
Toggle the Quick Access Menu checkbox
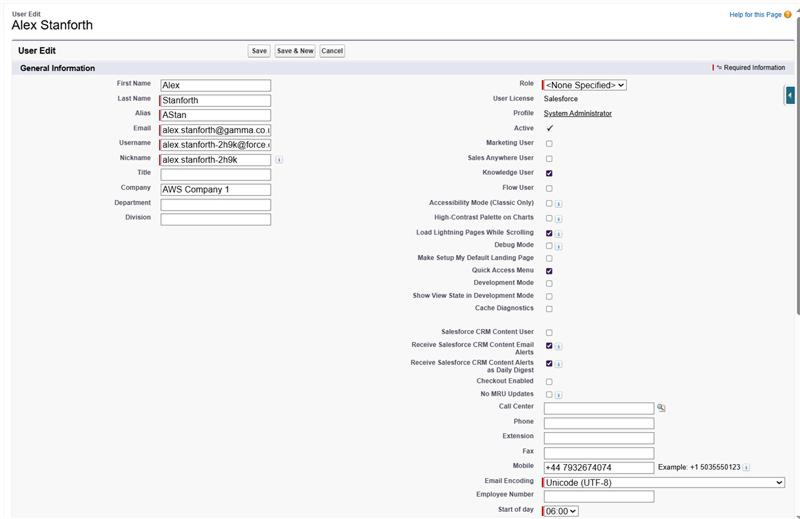coord(549,271)
